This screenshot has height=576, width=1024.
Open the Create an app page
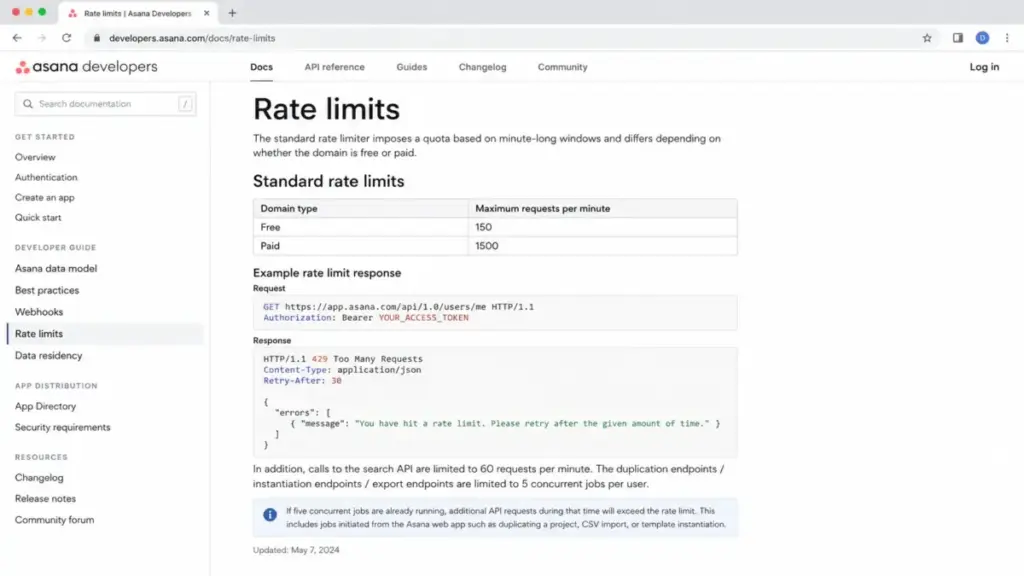point(44,197)
